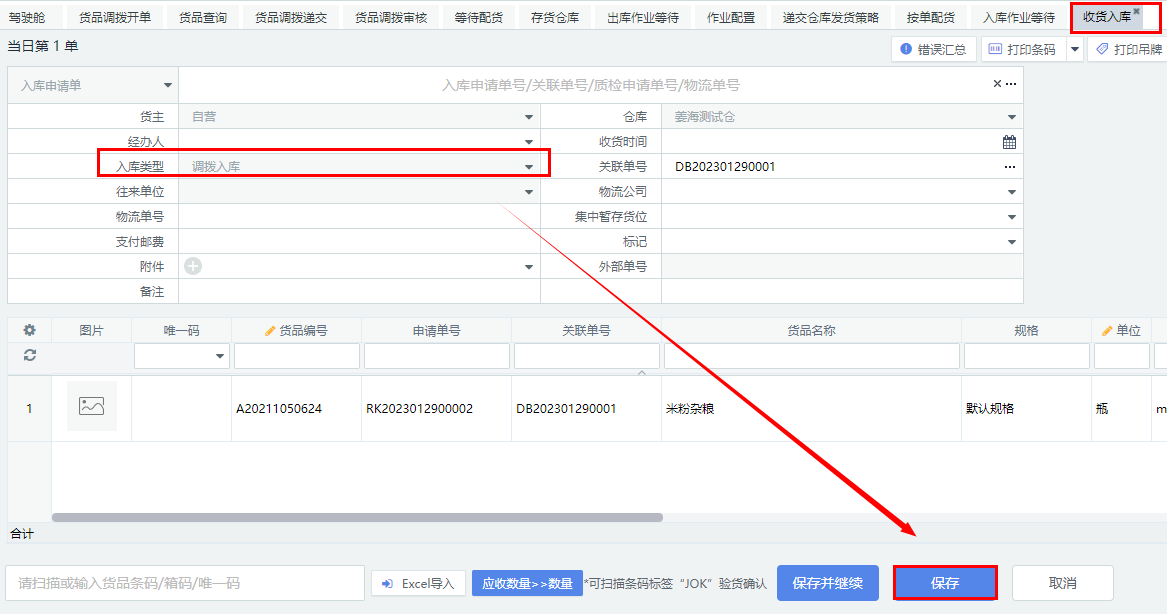Click the 打印条码 button
Image resolution: width=1167 pixels, height=614 pixels.
tap(1022, 49)
